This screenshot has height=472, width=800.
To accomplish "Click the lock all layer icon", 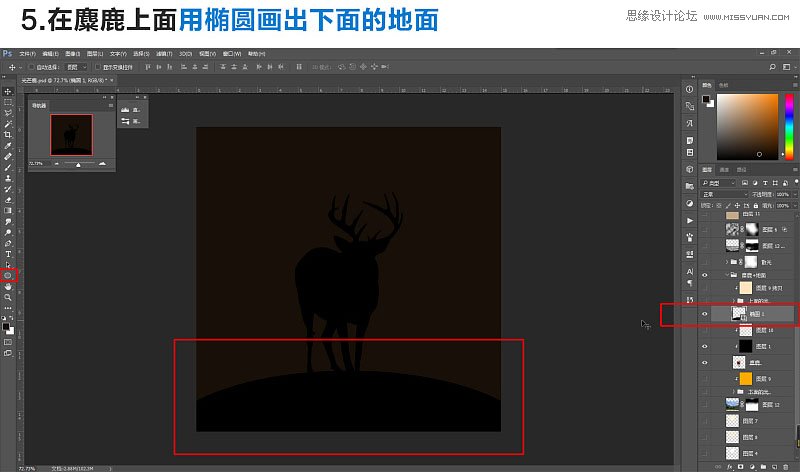I will point(756,205).
